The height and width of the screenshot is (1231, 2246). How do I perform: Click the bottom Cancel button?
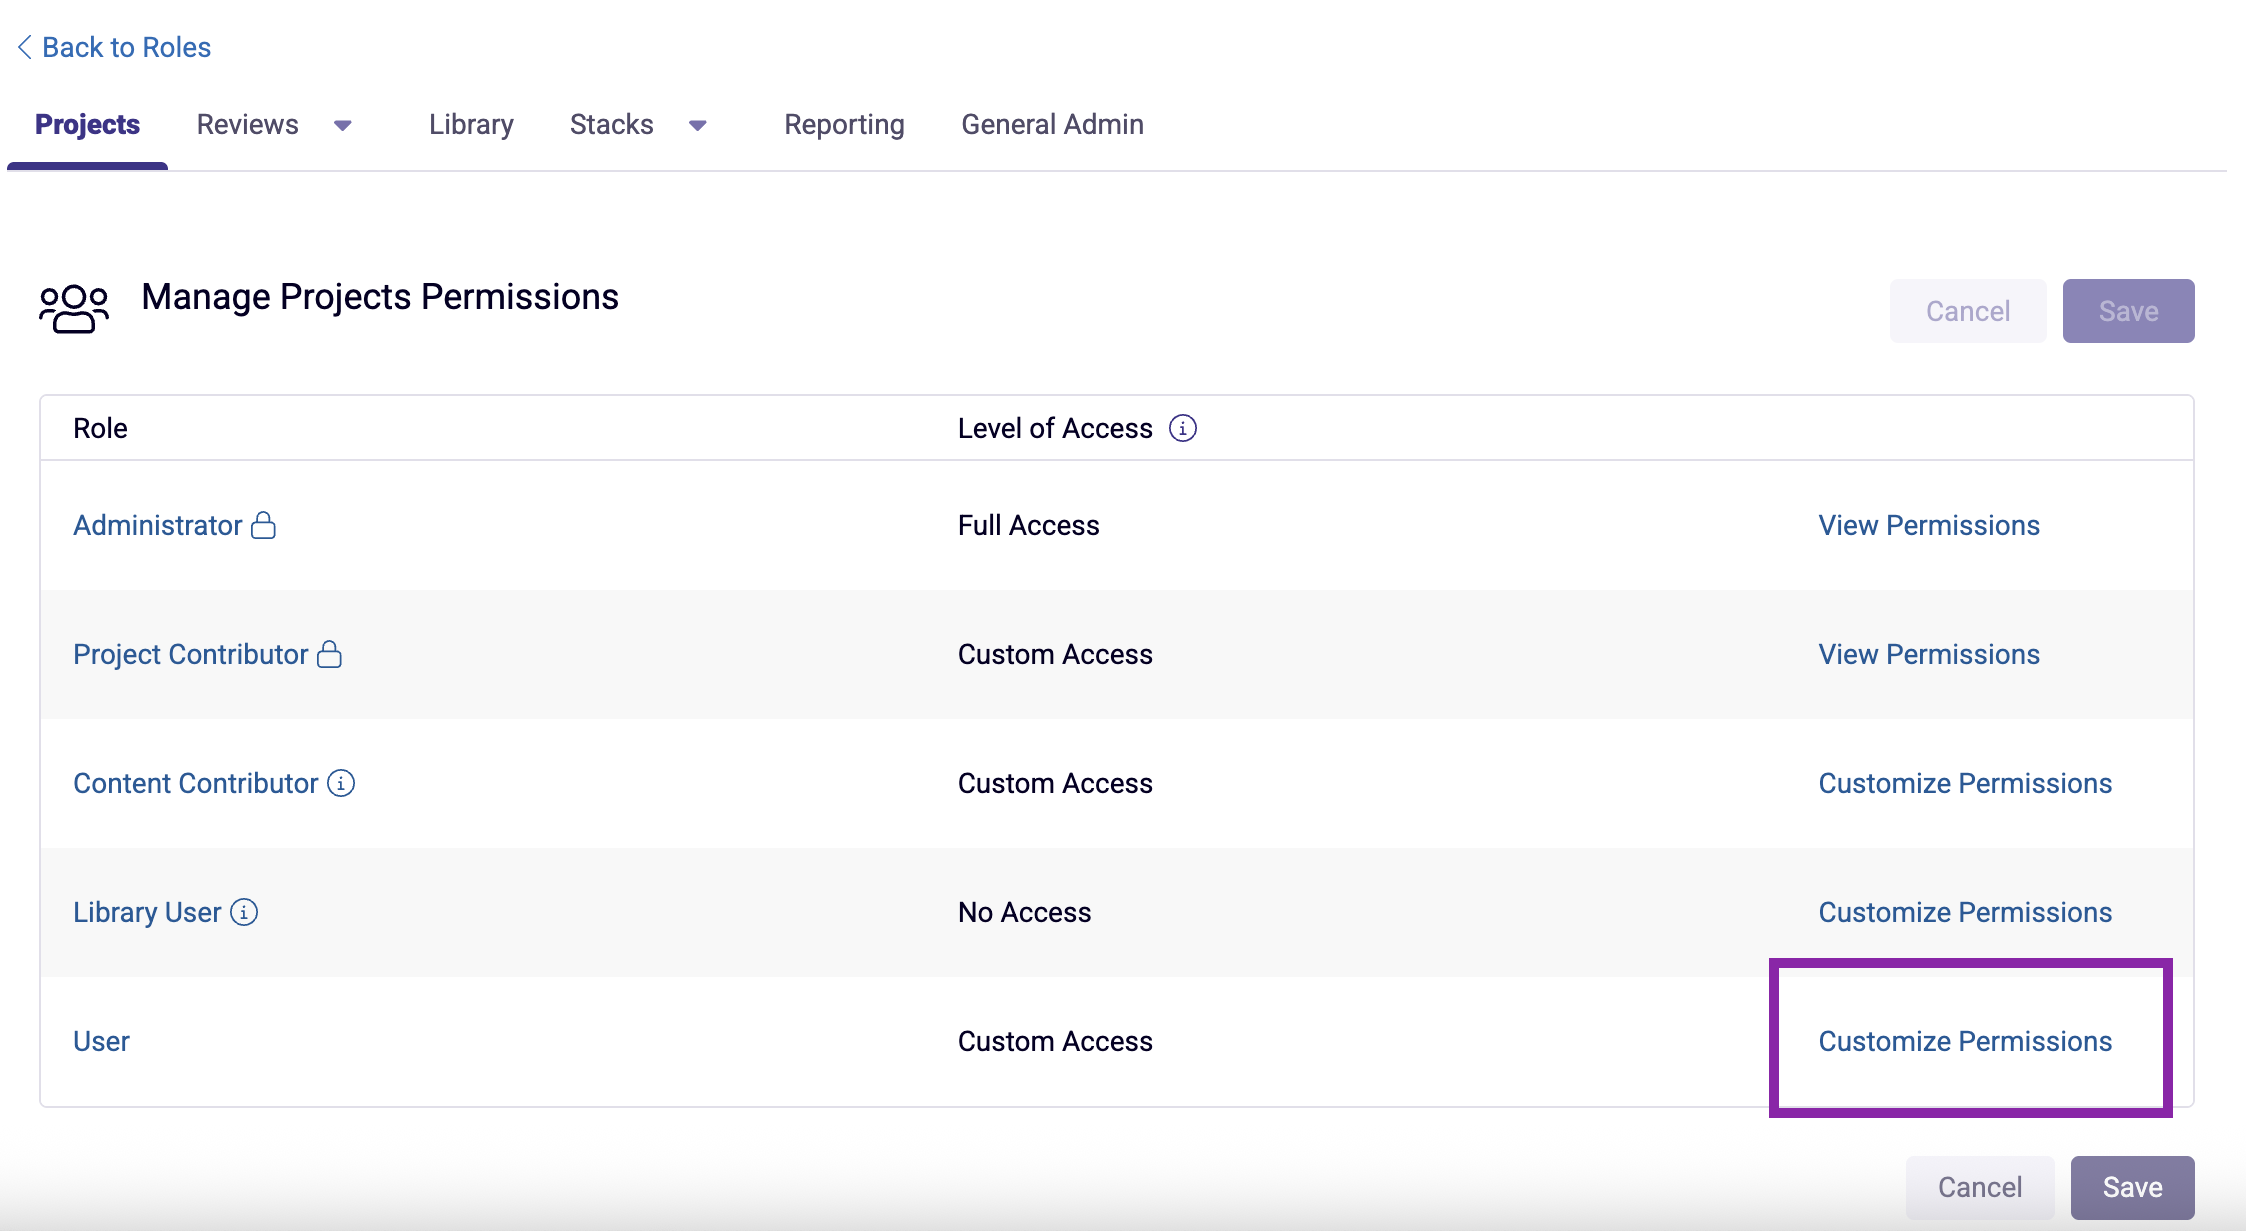[1979, 1187]
